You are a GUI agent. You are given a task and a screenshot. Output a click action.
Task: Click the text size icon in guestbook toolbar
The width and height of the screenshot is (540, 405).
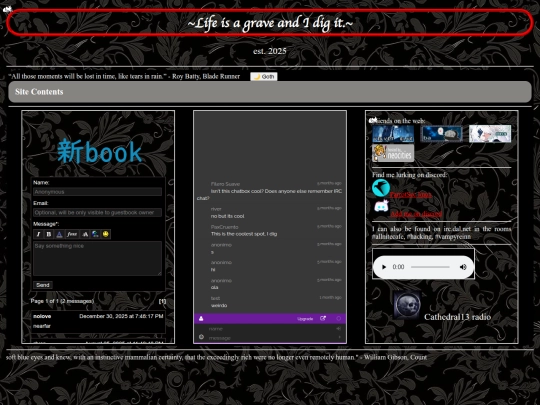point(85,235)
